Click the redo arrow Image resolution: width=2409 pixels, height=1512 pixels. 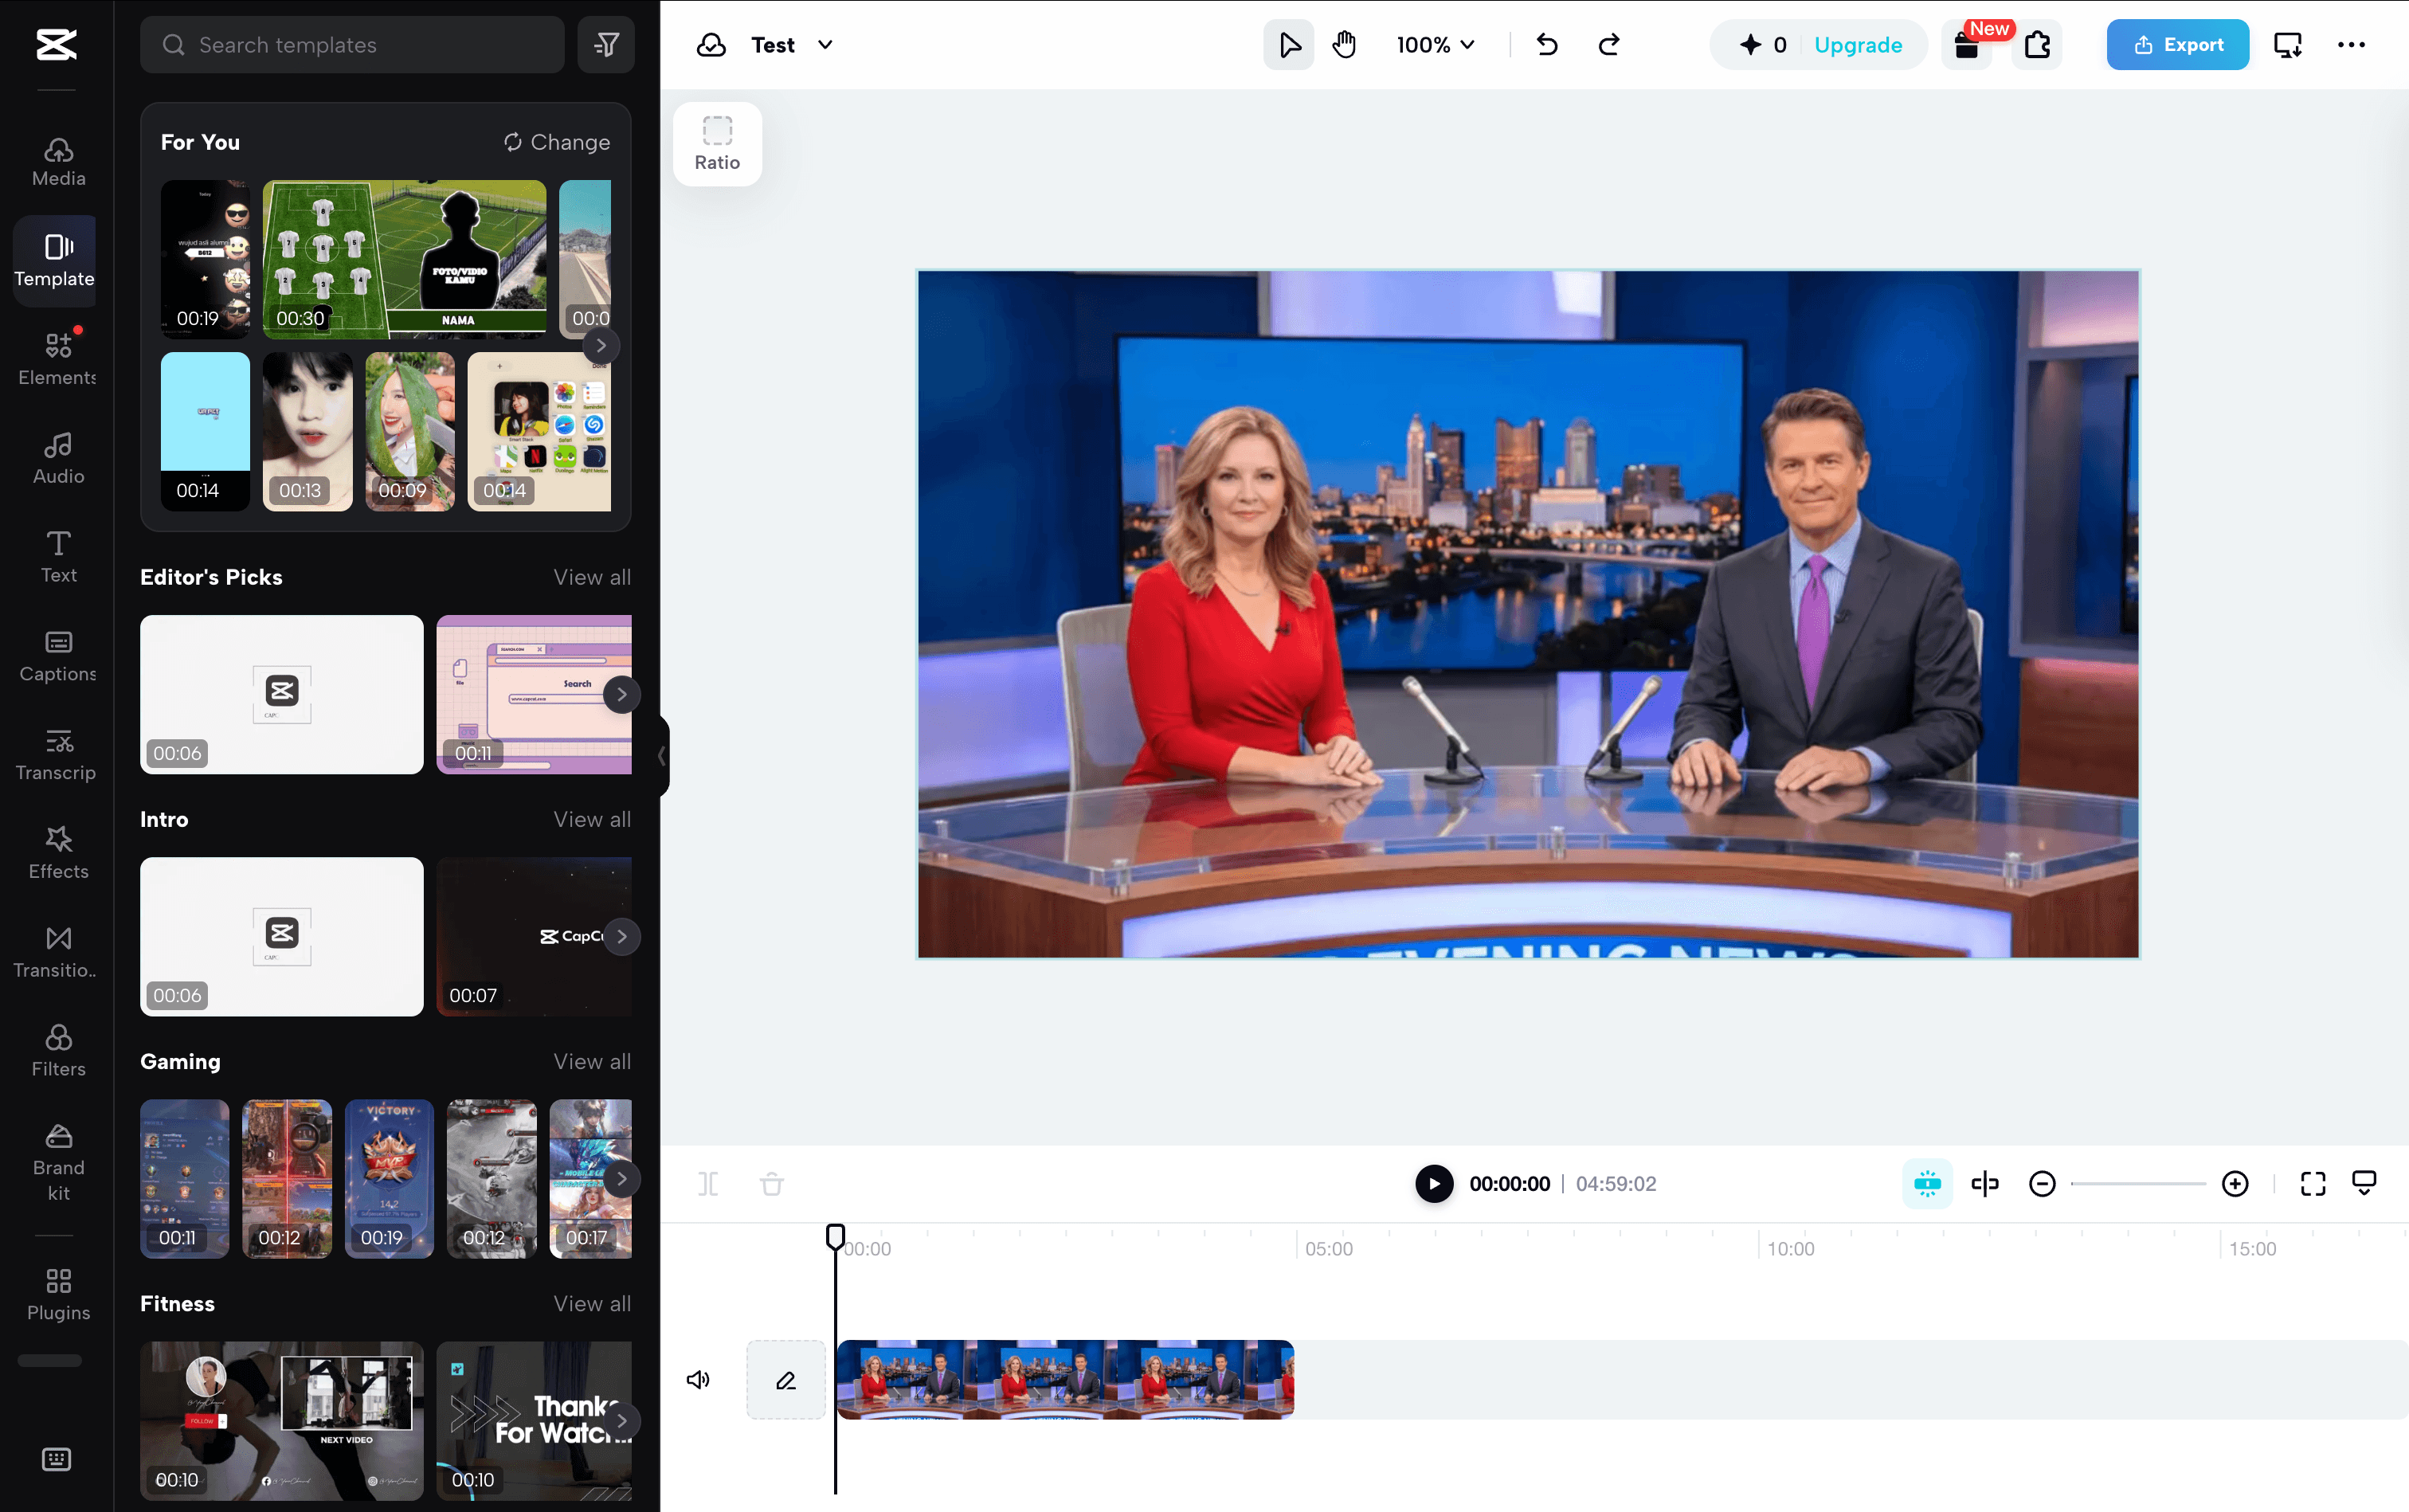pyautogui.click(x=1609, y=44)
